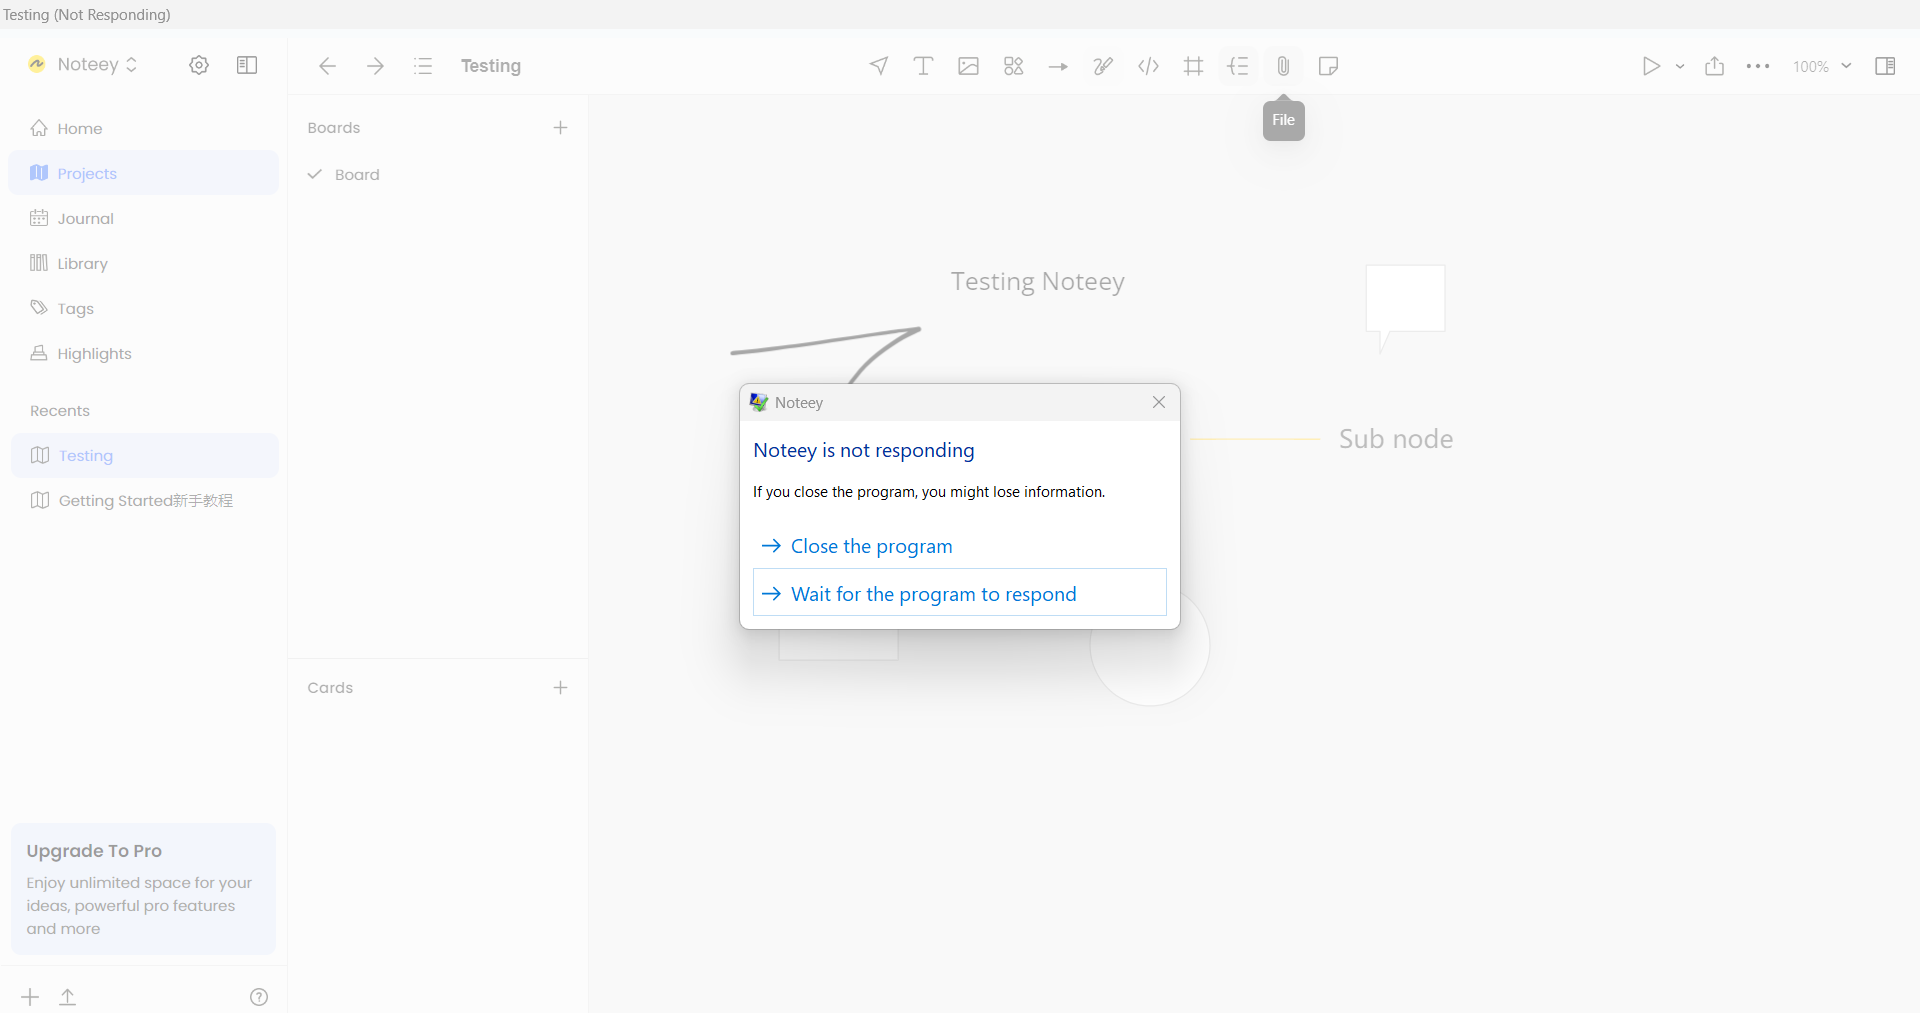Go back with the left arrow
Viewport: 1920px width, 1013px height.
tap(327, 66)
